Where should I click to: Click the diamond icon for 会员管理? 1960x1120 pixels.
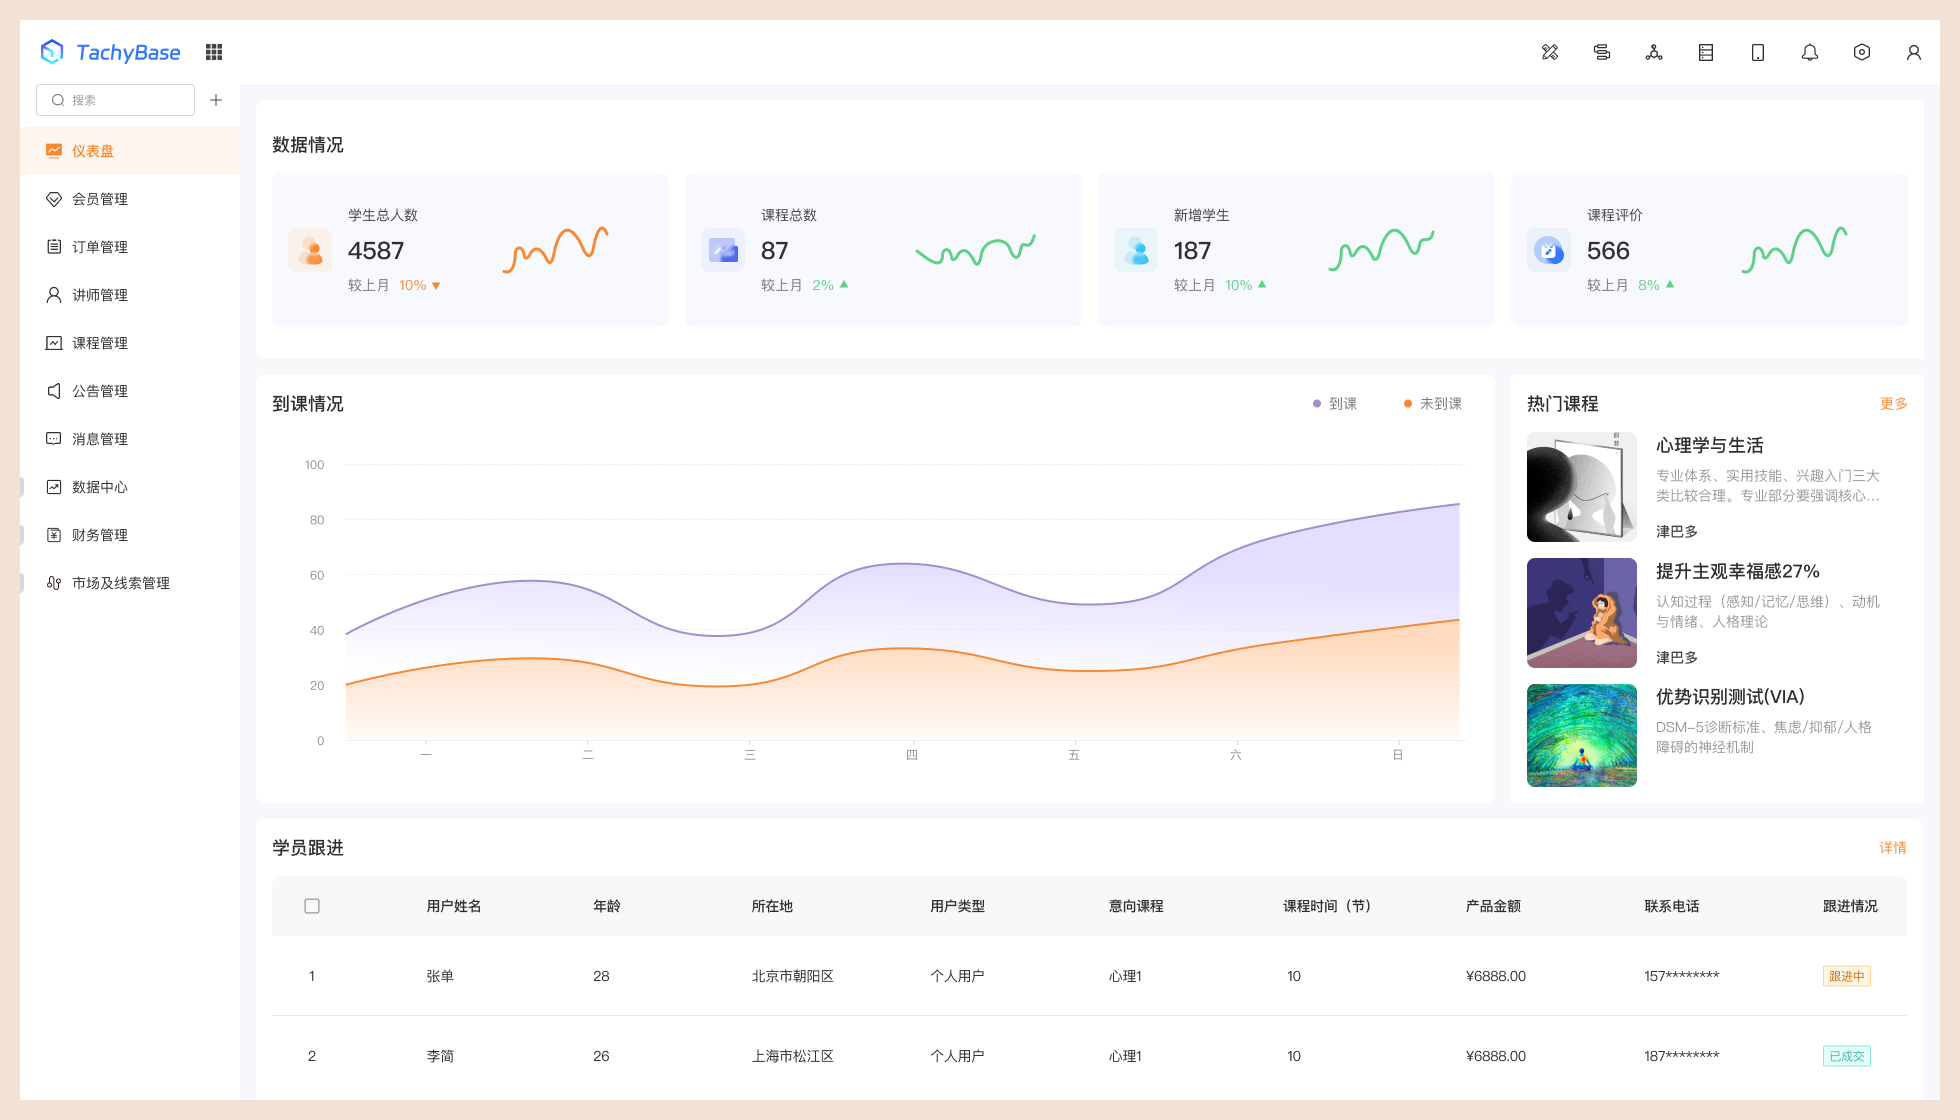(54, 199)
